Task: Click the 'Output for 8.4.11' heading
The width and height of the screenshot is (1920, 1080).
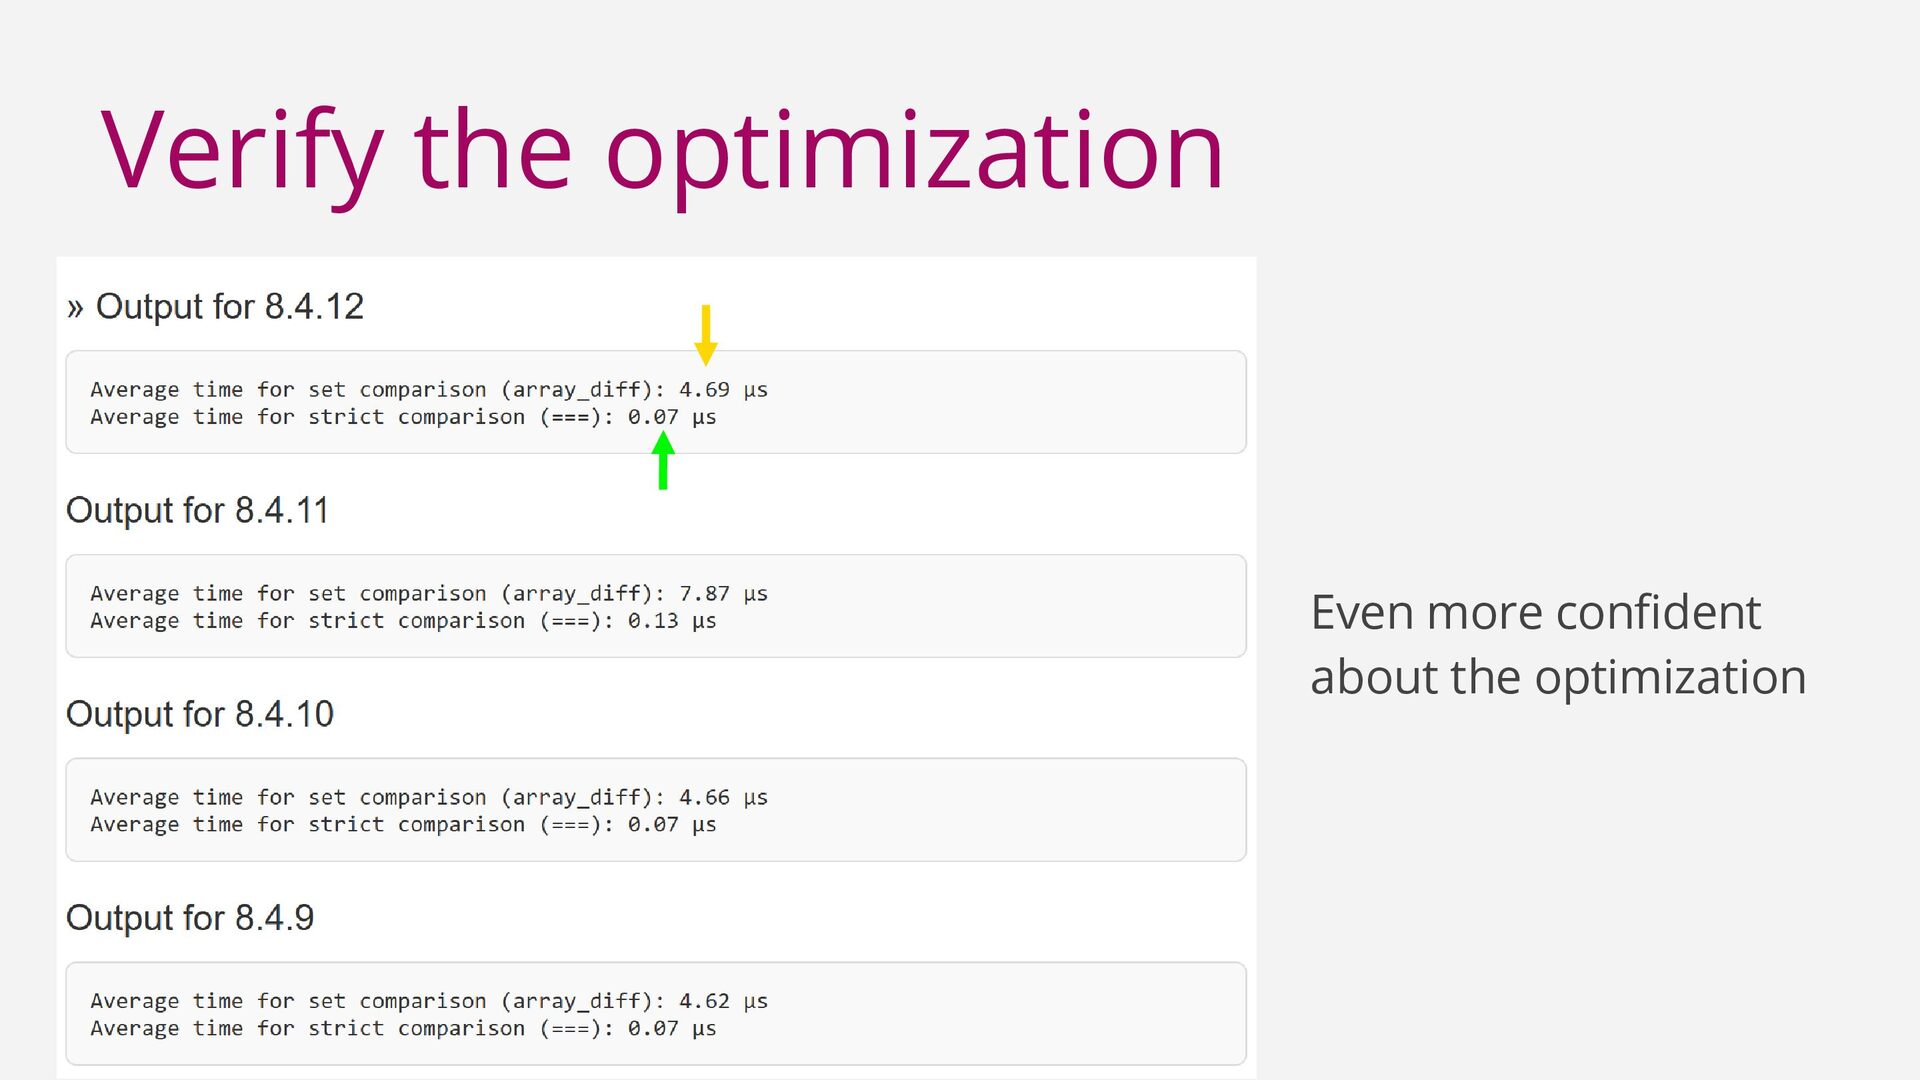Action: coord(197,511)
